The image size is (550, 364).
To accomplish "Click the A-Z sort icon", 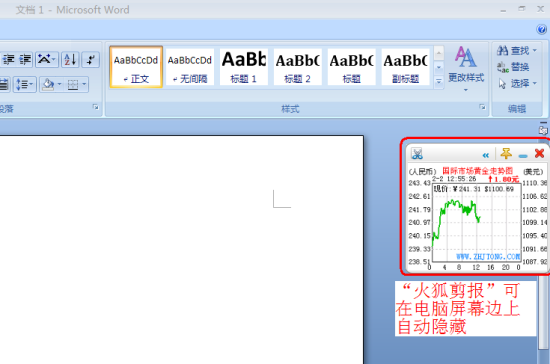I will [70, 59].
